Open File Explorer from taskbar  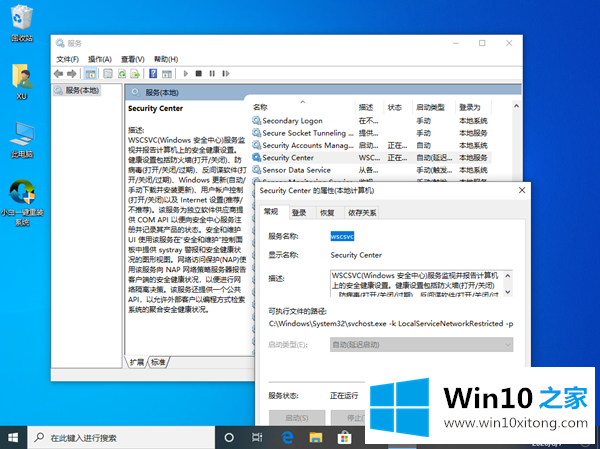316,438
